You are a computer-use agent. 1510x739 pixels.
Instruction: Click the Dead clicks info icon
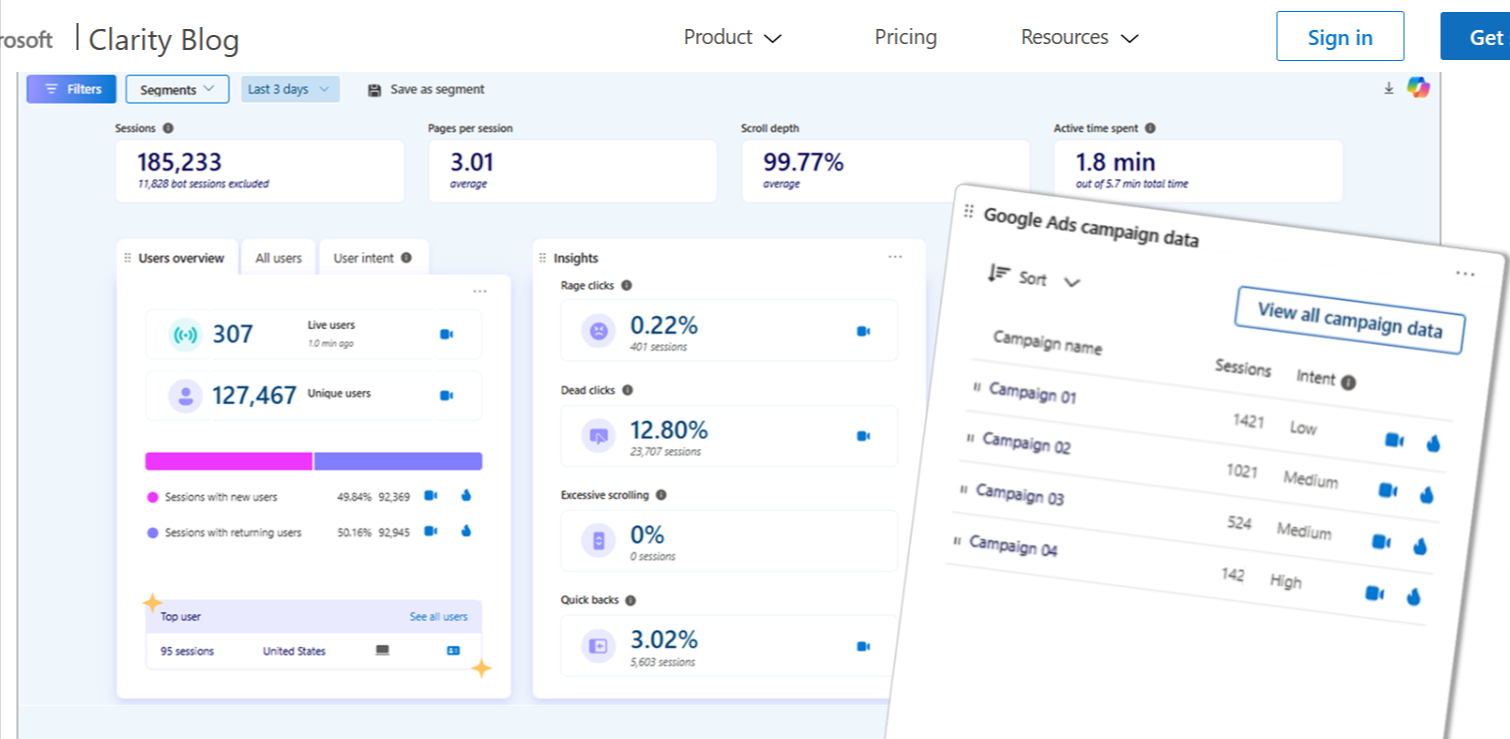point(627,390)
